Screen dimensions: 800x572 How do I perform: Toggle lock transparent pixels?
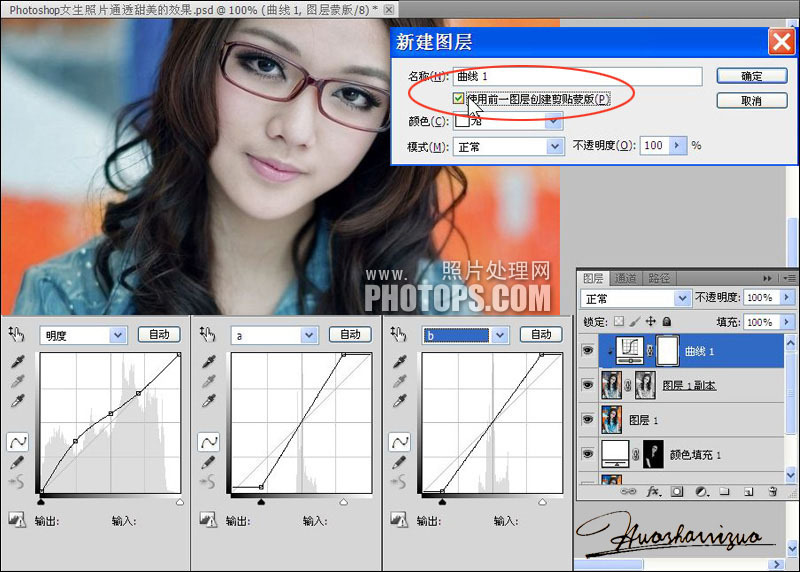click(x=619, y=321)
